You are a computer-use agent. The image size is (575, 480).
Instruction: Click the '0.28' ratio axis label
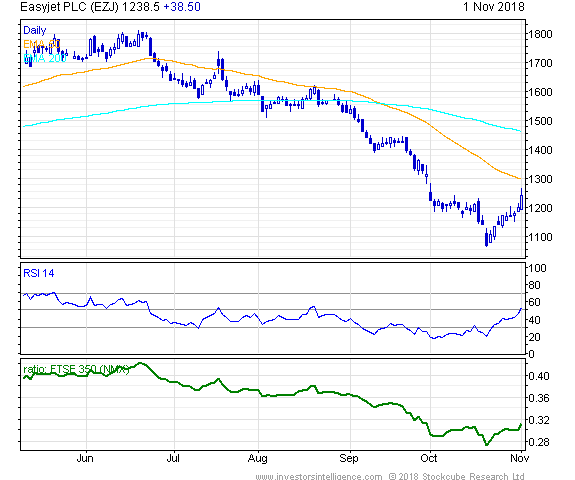click(x=539, y=442)
